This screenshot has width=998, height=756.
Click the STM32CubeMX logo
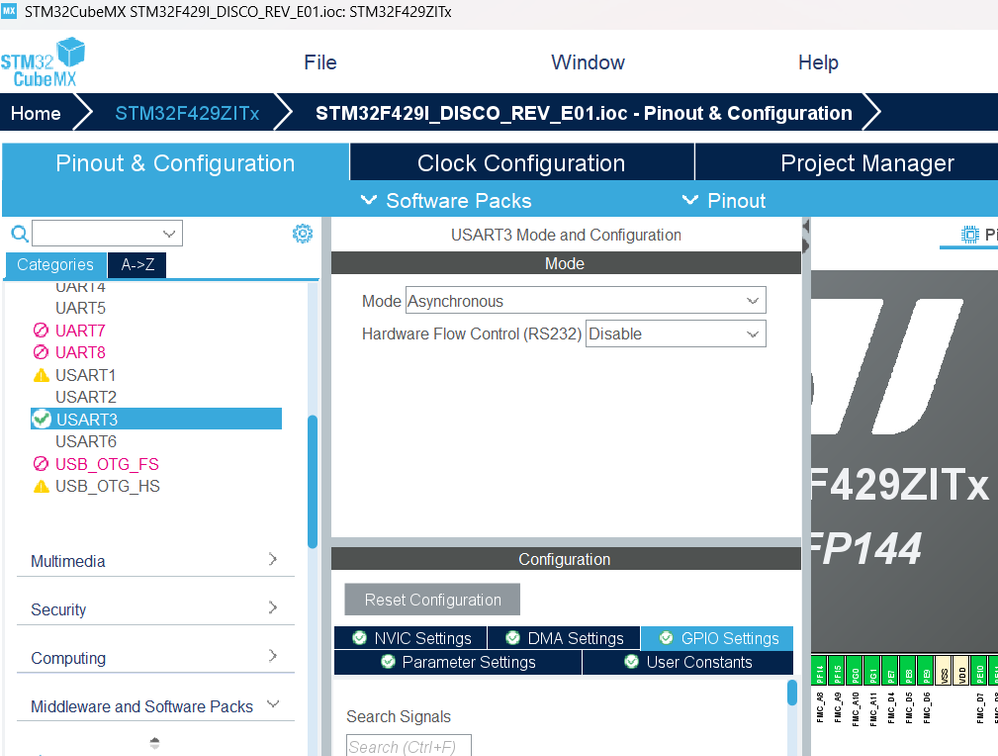coord(43,62)
